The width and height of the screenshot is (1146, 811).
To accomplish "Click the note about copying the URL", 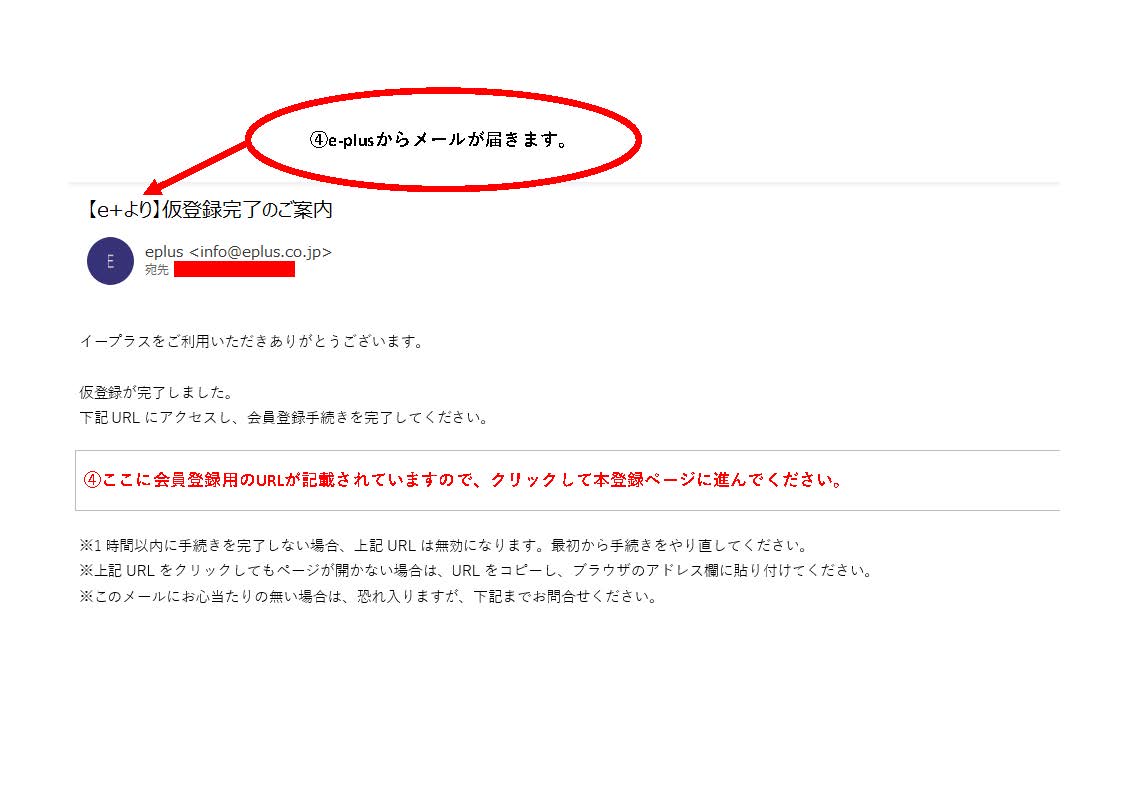I will pos(477,571).
